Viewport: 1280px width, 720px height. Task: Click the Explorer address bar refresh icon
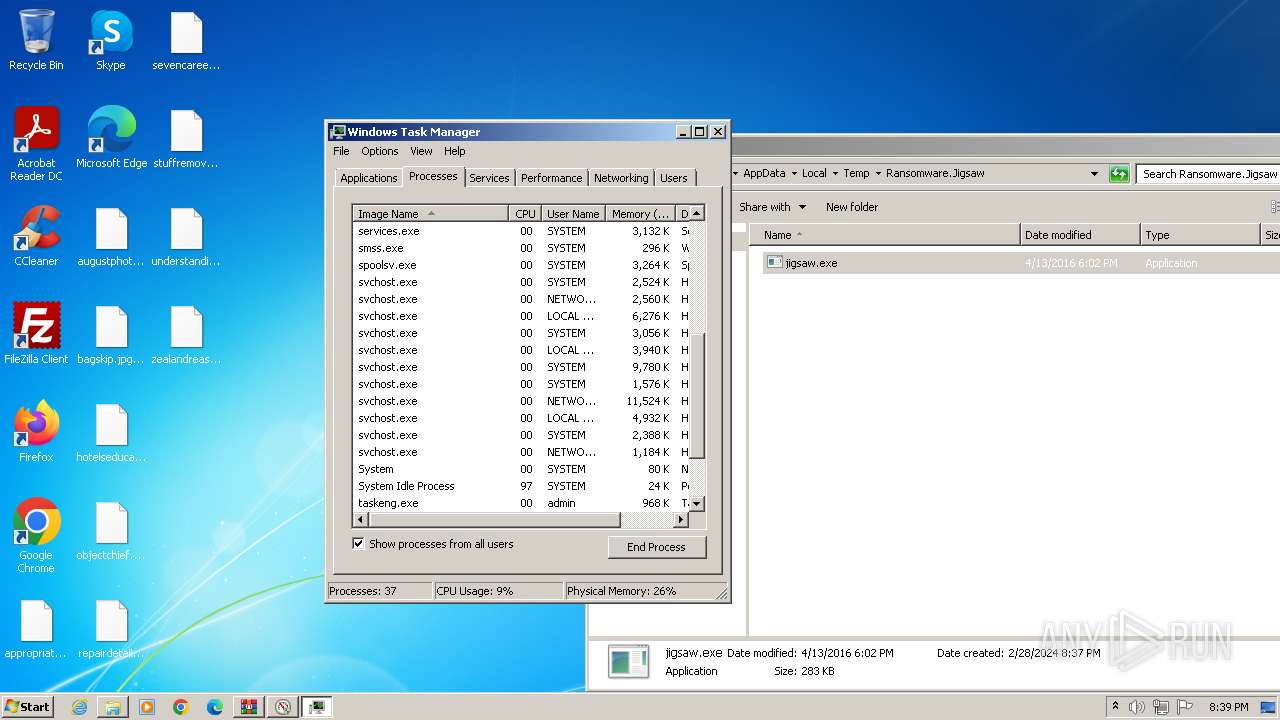point(1119,173)
